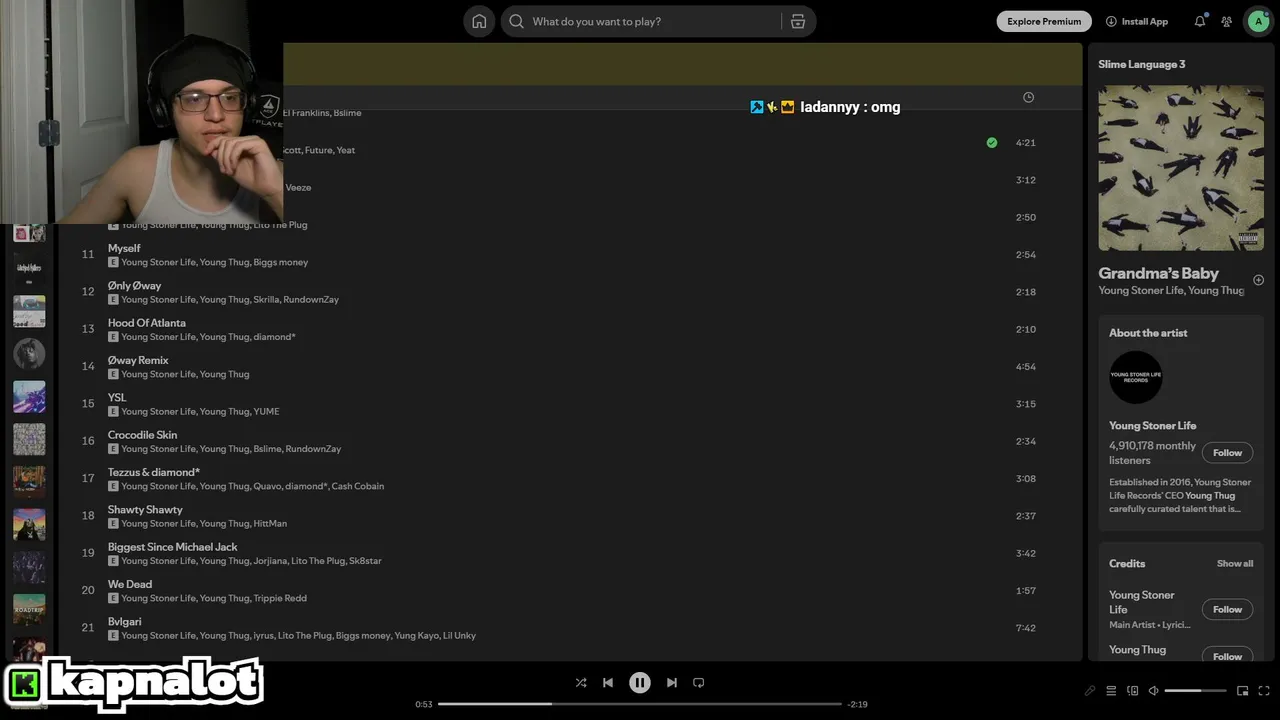The height and width of the screenshot is (720, 1280).
Task: Open the green user profile avatar
Action: click(x=1258, y=21)
